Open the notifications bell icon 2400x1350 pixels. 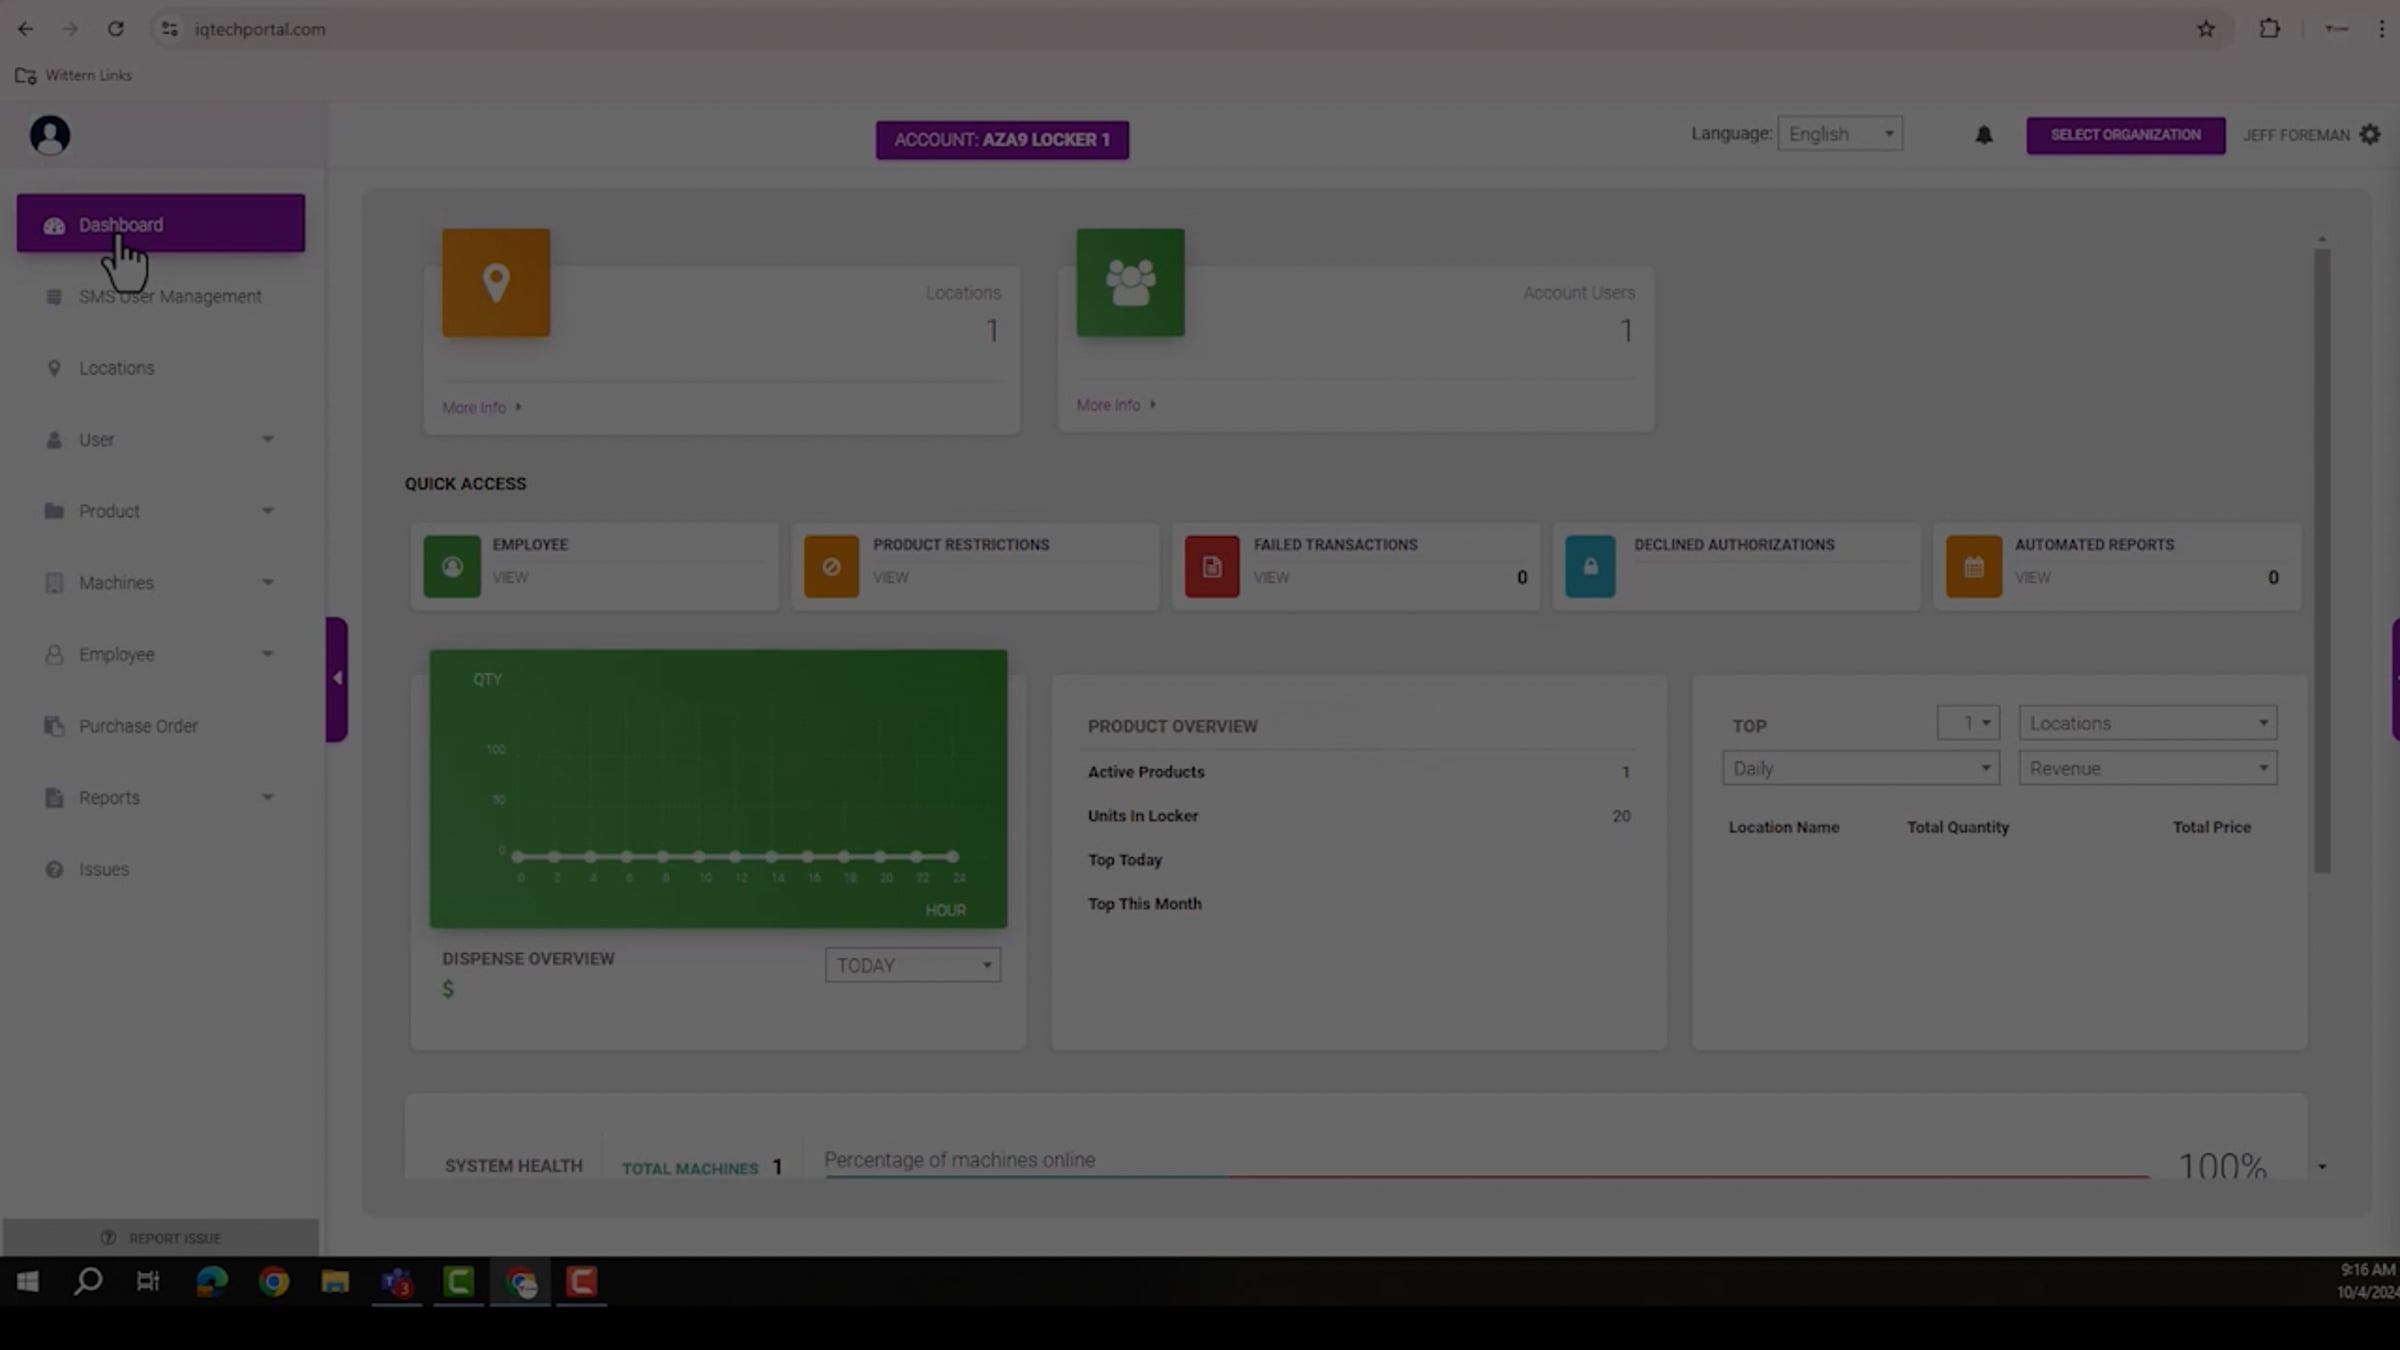(x=1984, y=135)
